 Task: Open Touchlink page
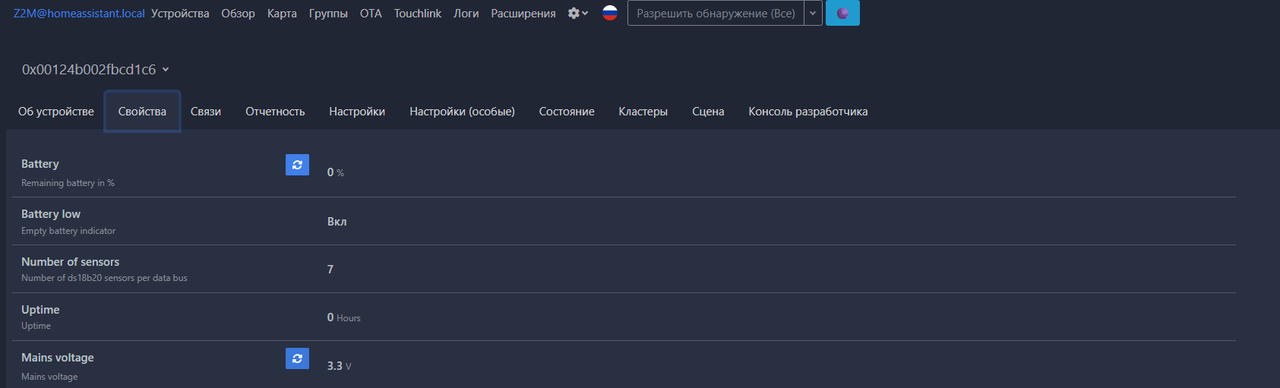pyautogui.click(x=418, y=14)
